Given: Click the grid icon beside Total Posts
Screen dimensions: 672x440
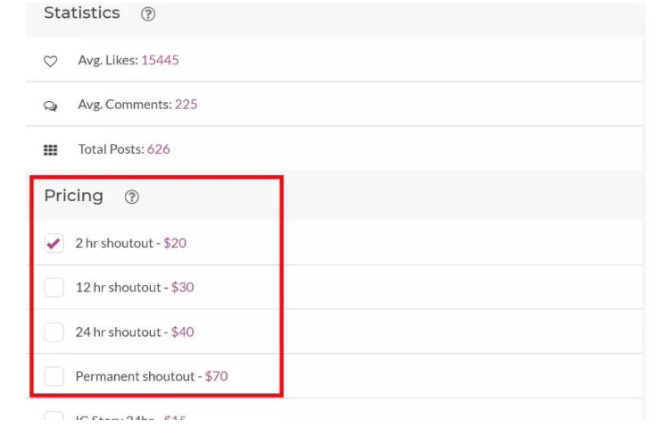Looking at the screenshot, I should click(x=51, y=150).
